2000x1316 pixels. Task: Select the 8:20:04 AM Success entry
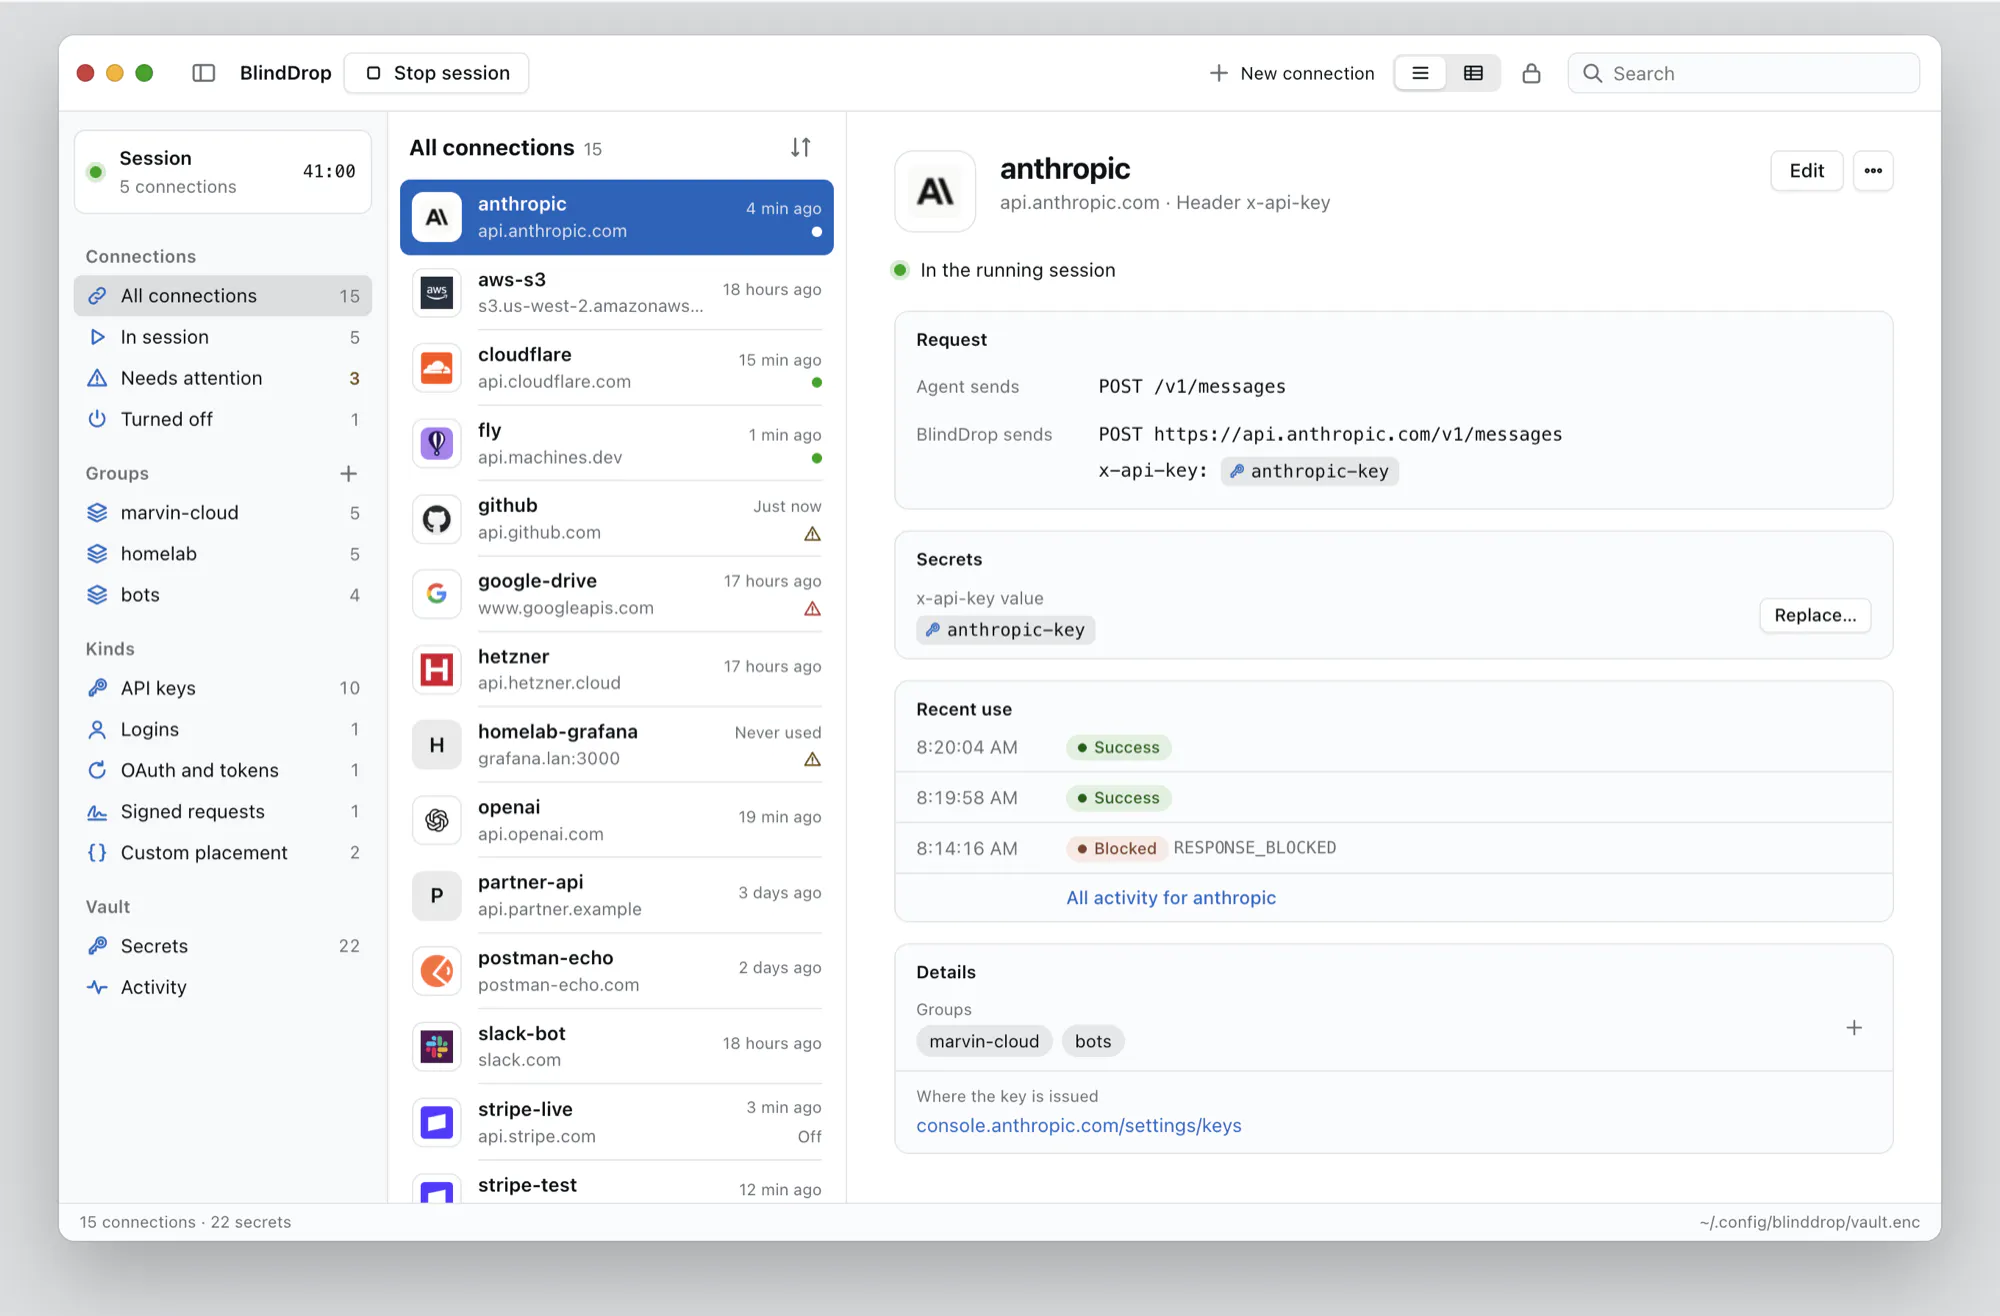[1394, 747]
